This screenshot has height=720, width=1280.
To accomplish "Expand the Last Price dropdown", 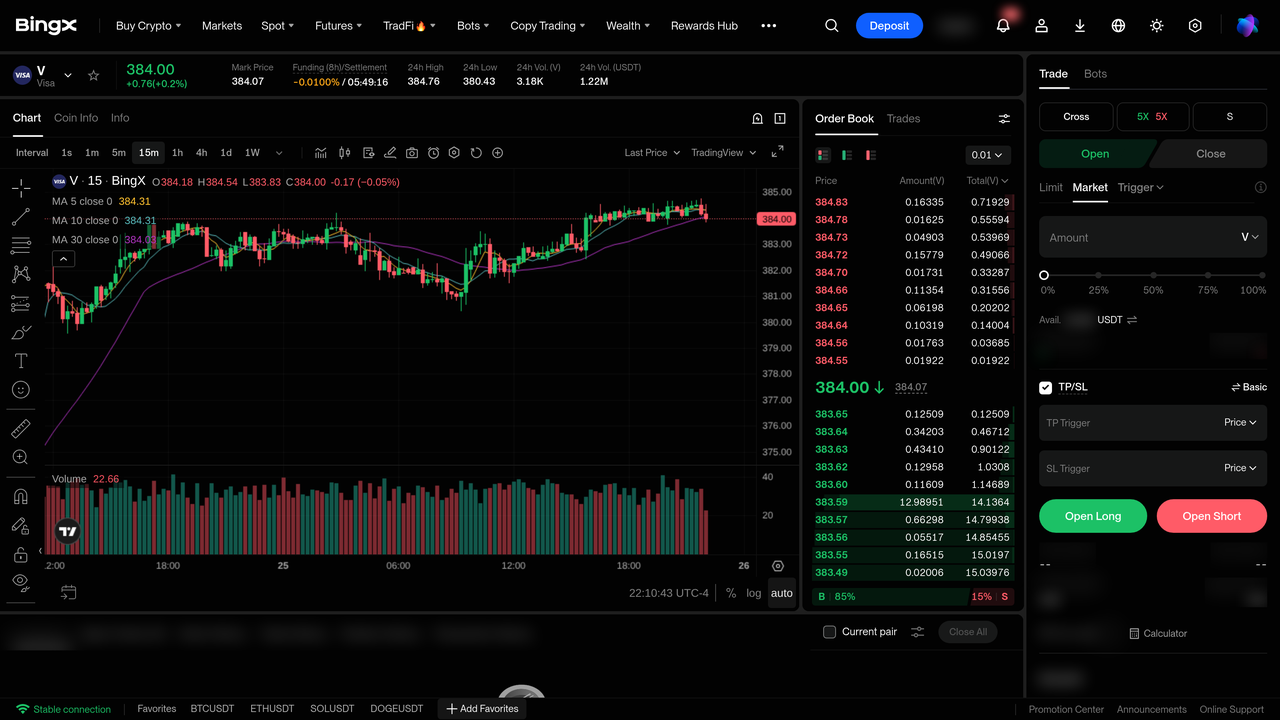I will click(652, 153).
